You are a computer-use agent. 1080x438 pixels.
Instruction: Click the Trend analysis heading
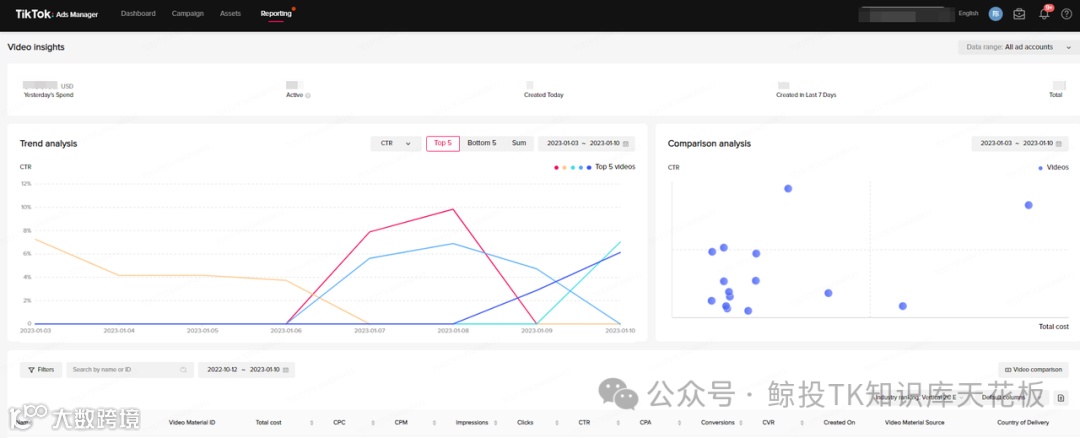coord(48,144)
